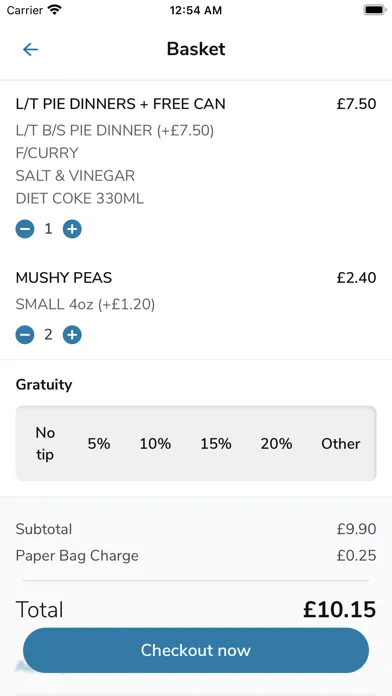Viewport: 392px width, 696px height.
Task: Decrease pie dinner quantity with minus icon
Action: (x=25, y=229)
